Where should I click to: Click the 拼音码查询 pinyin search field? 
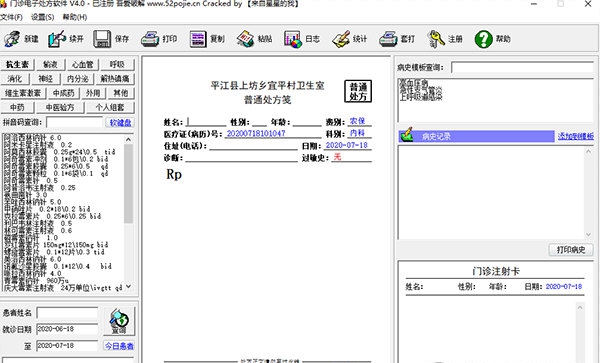(75, 122)
